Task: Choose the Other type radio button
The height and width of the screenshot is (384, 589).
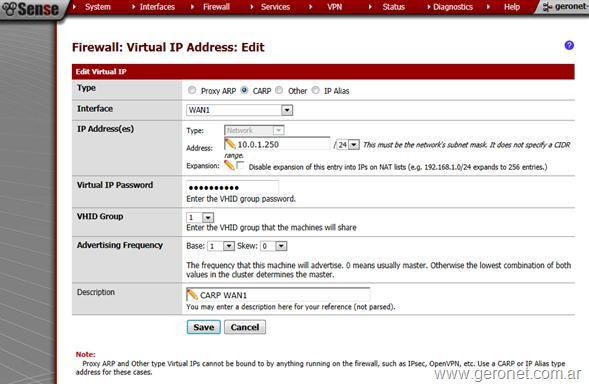Action: click(279, 90)
